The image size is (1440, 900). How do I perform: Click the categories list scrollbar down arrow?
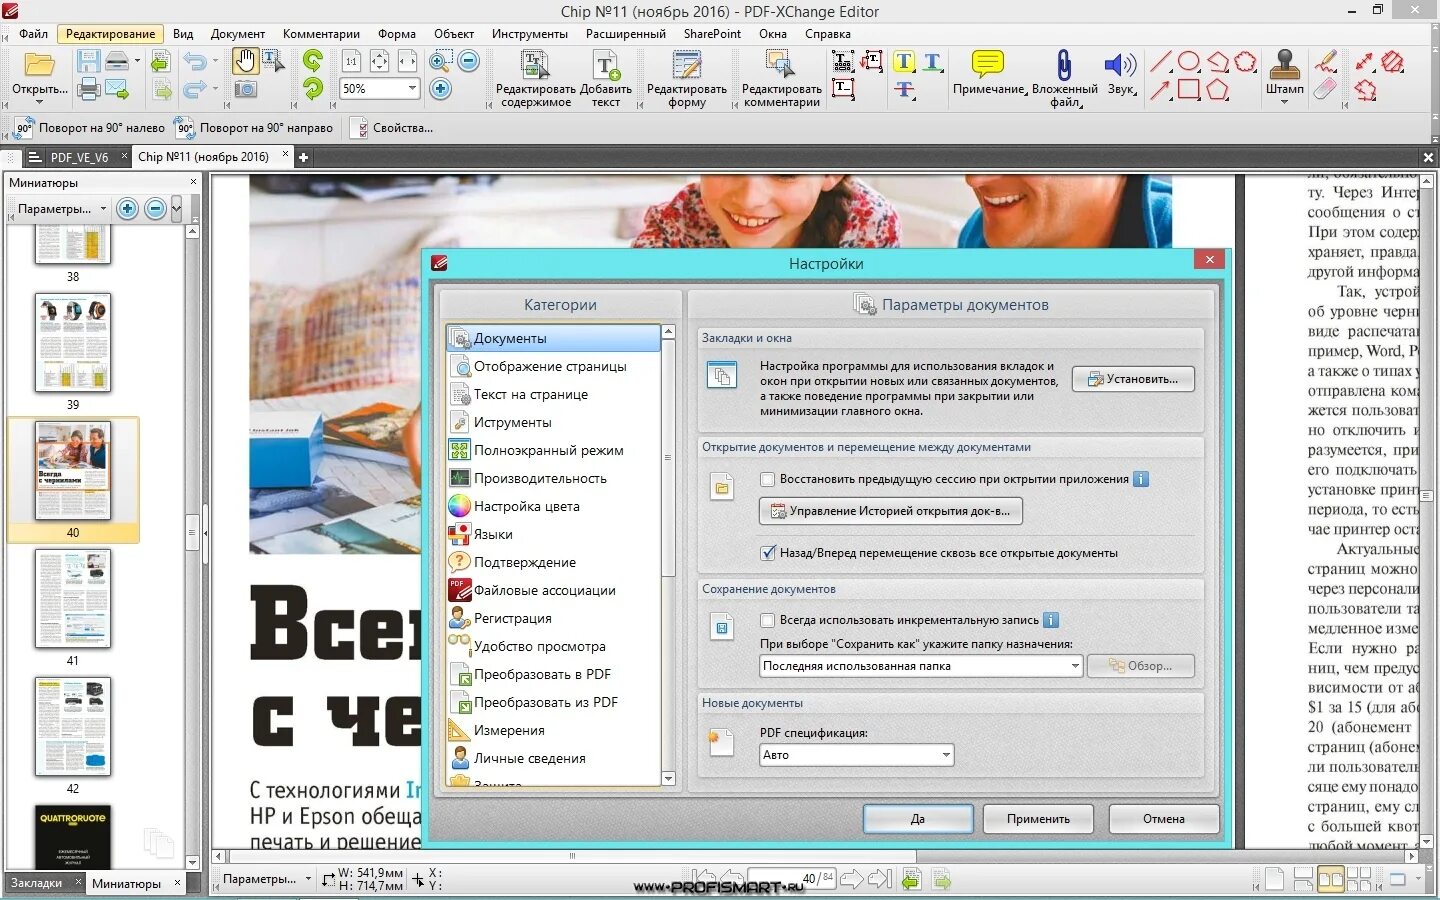[x=668, y=778]
